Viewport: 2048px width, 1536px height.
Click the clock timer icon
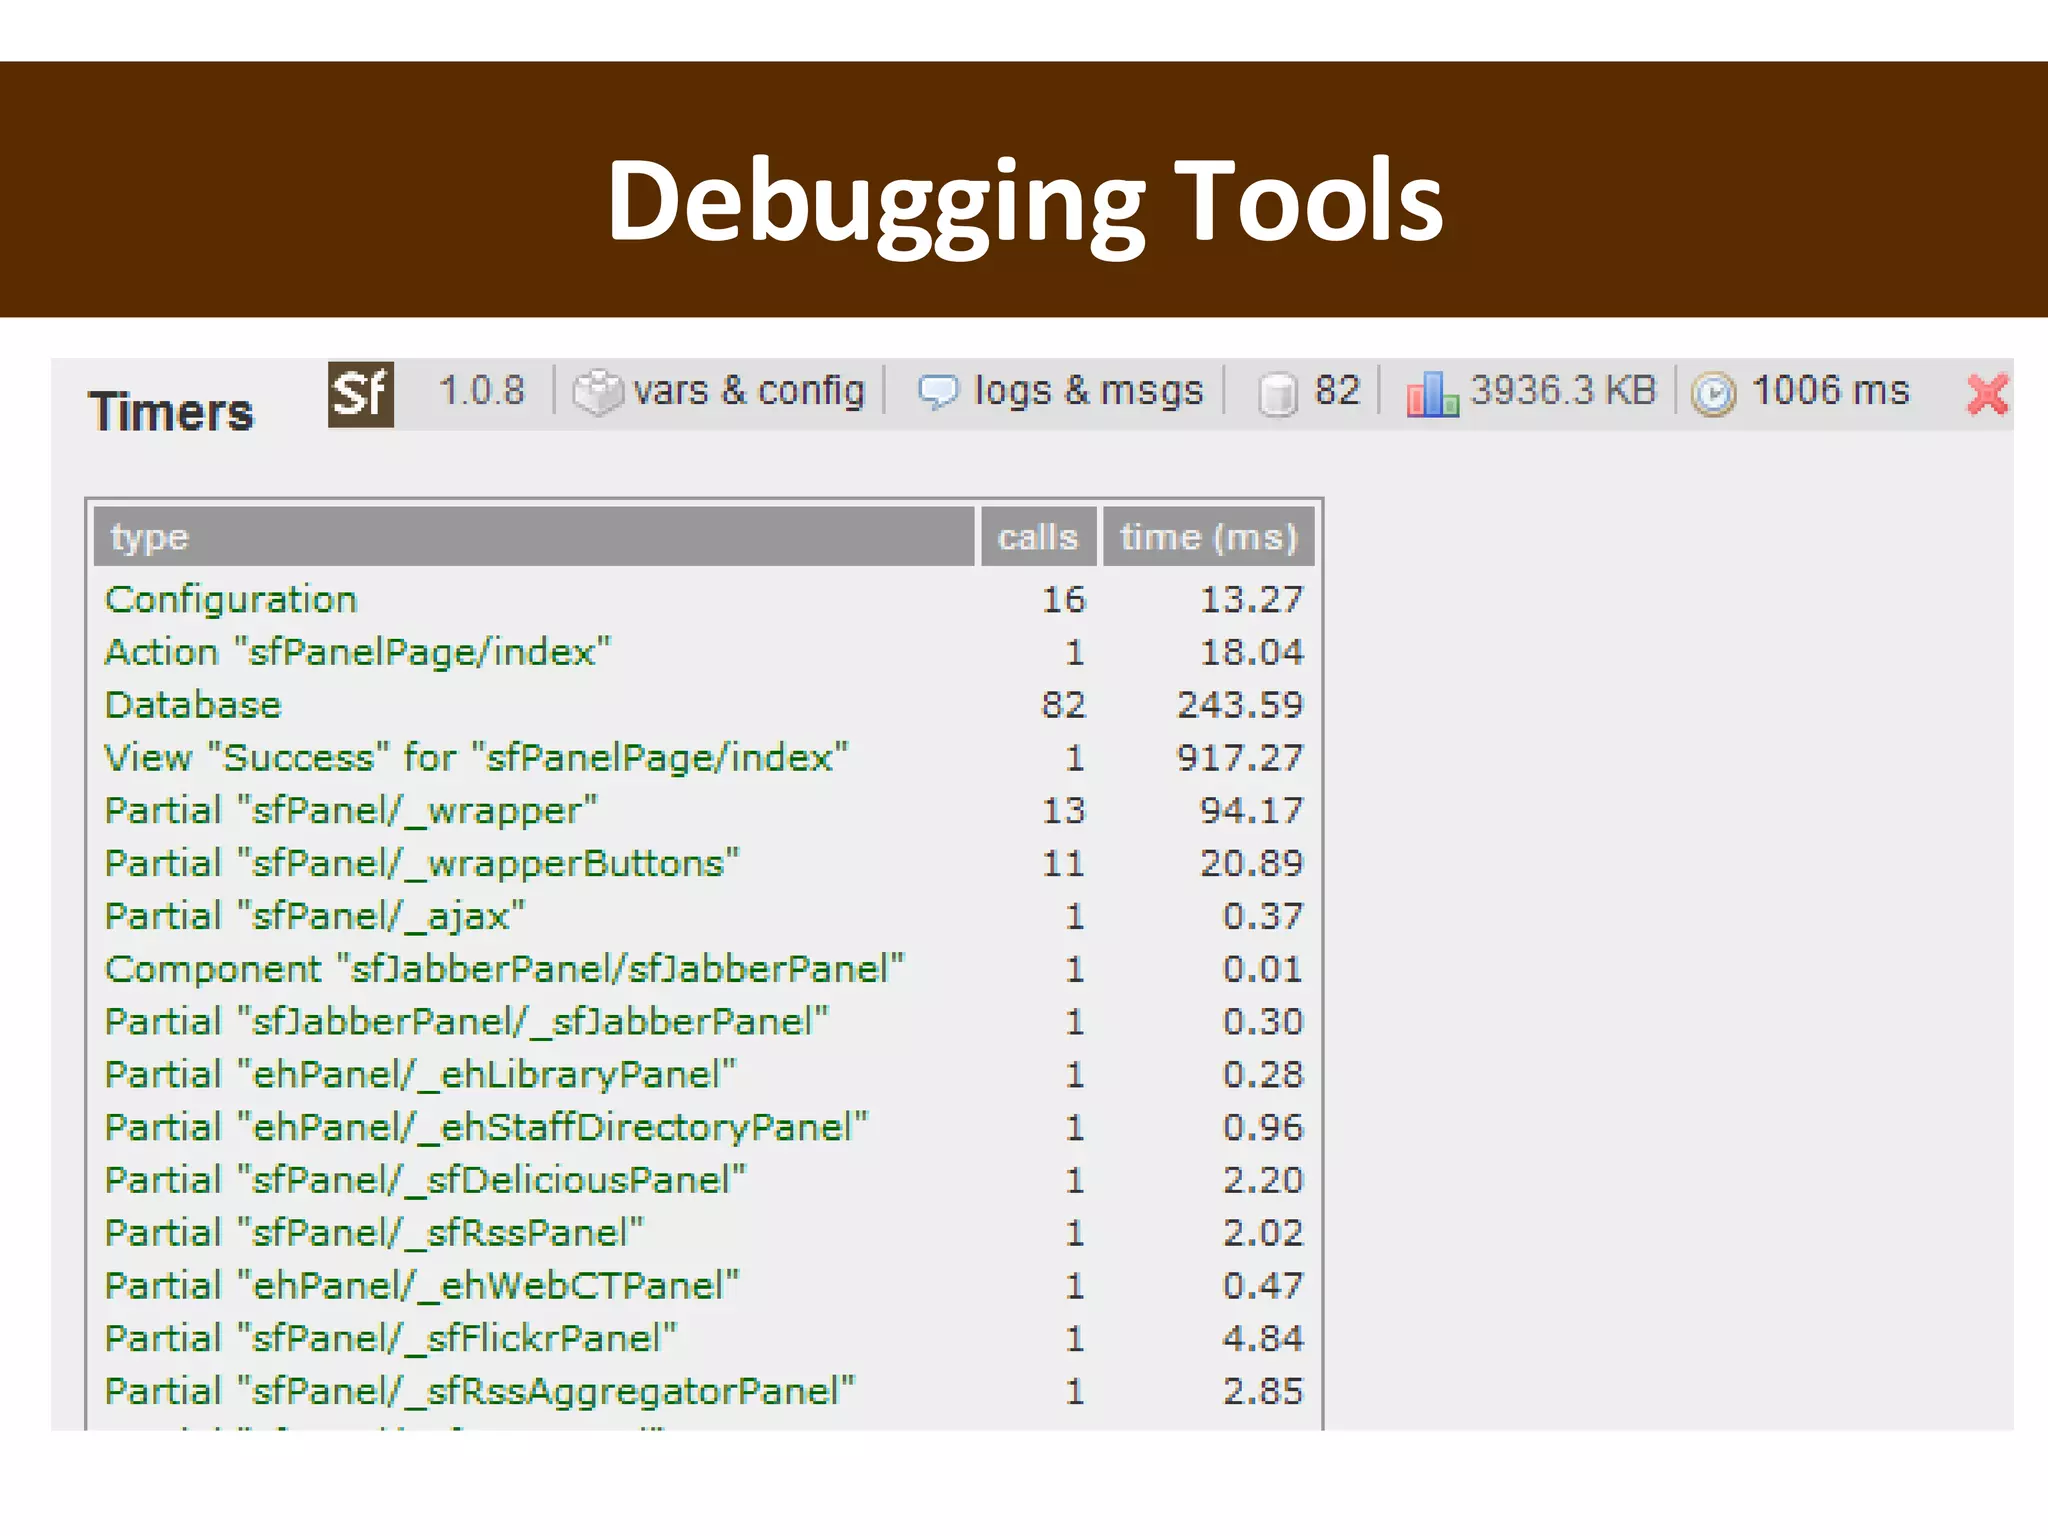point(1713,393)
